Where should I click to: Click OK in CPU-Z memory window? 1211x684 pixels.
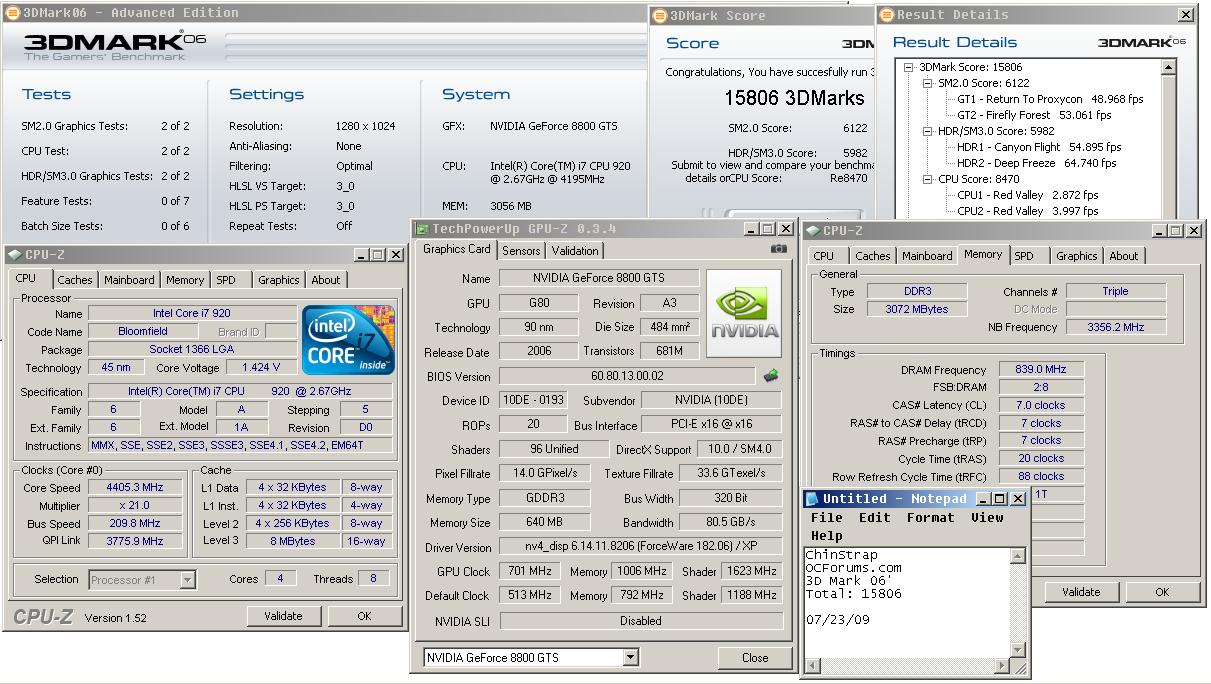click(1162, 592)
